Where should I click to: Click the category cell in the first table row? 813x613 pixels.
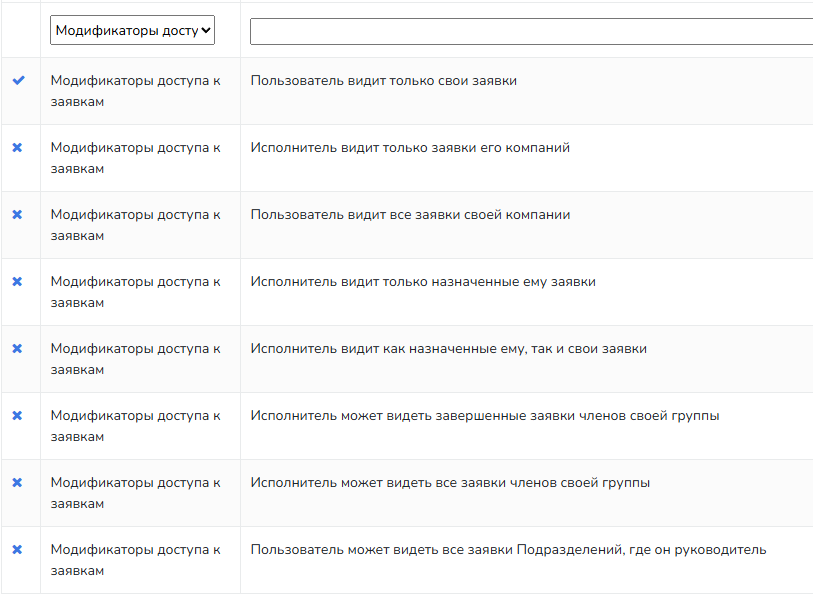pos(136,91)
